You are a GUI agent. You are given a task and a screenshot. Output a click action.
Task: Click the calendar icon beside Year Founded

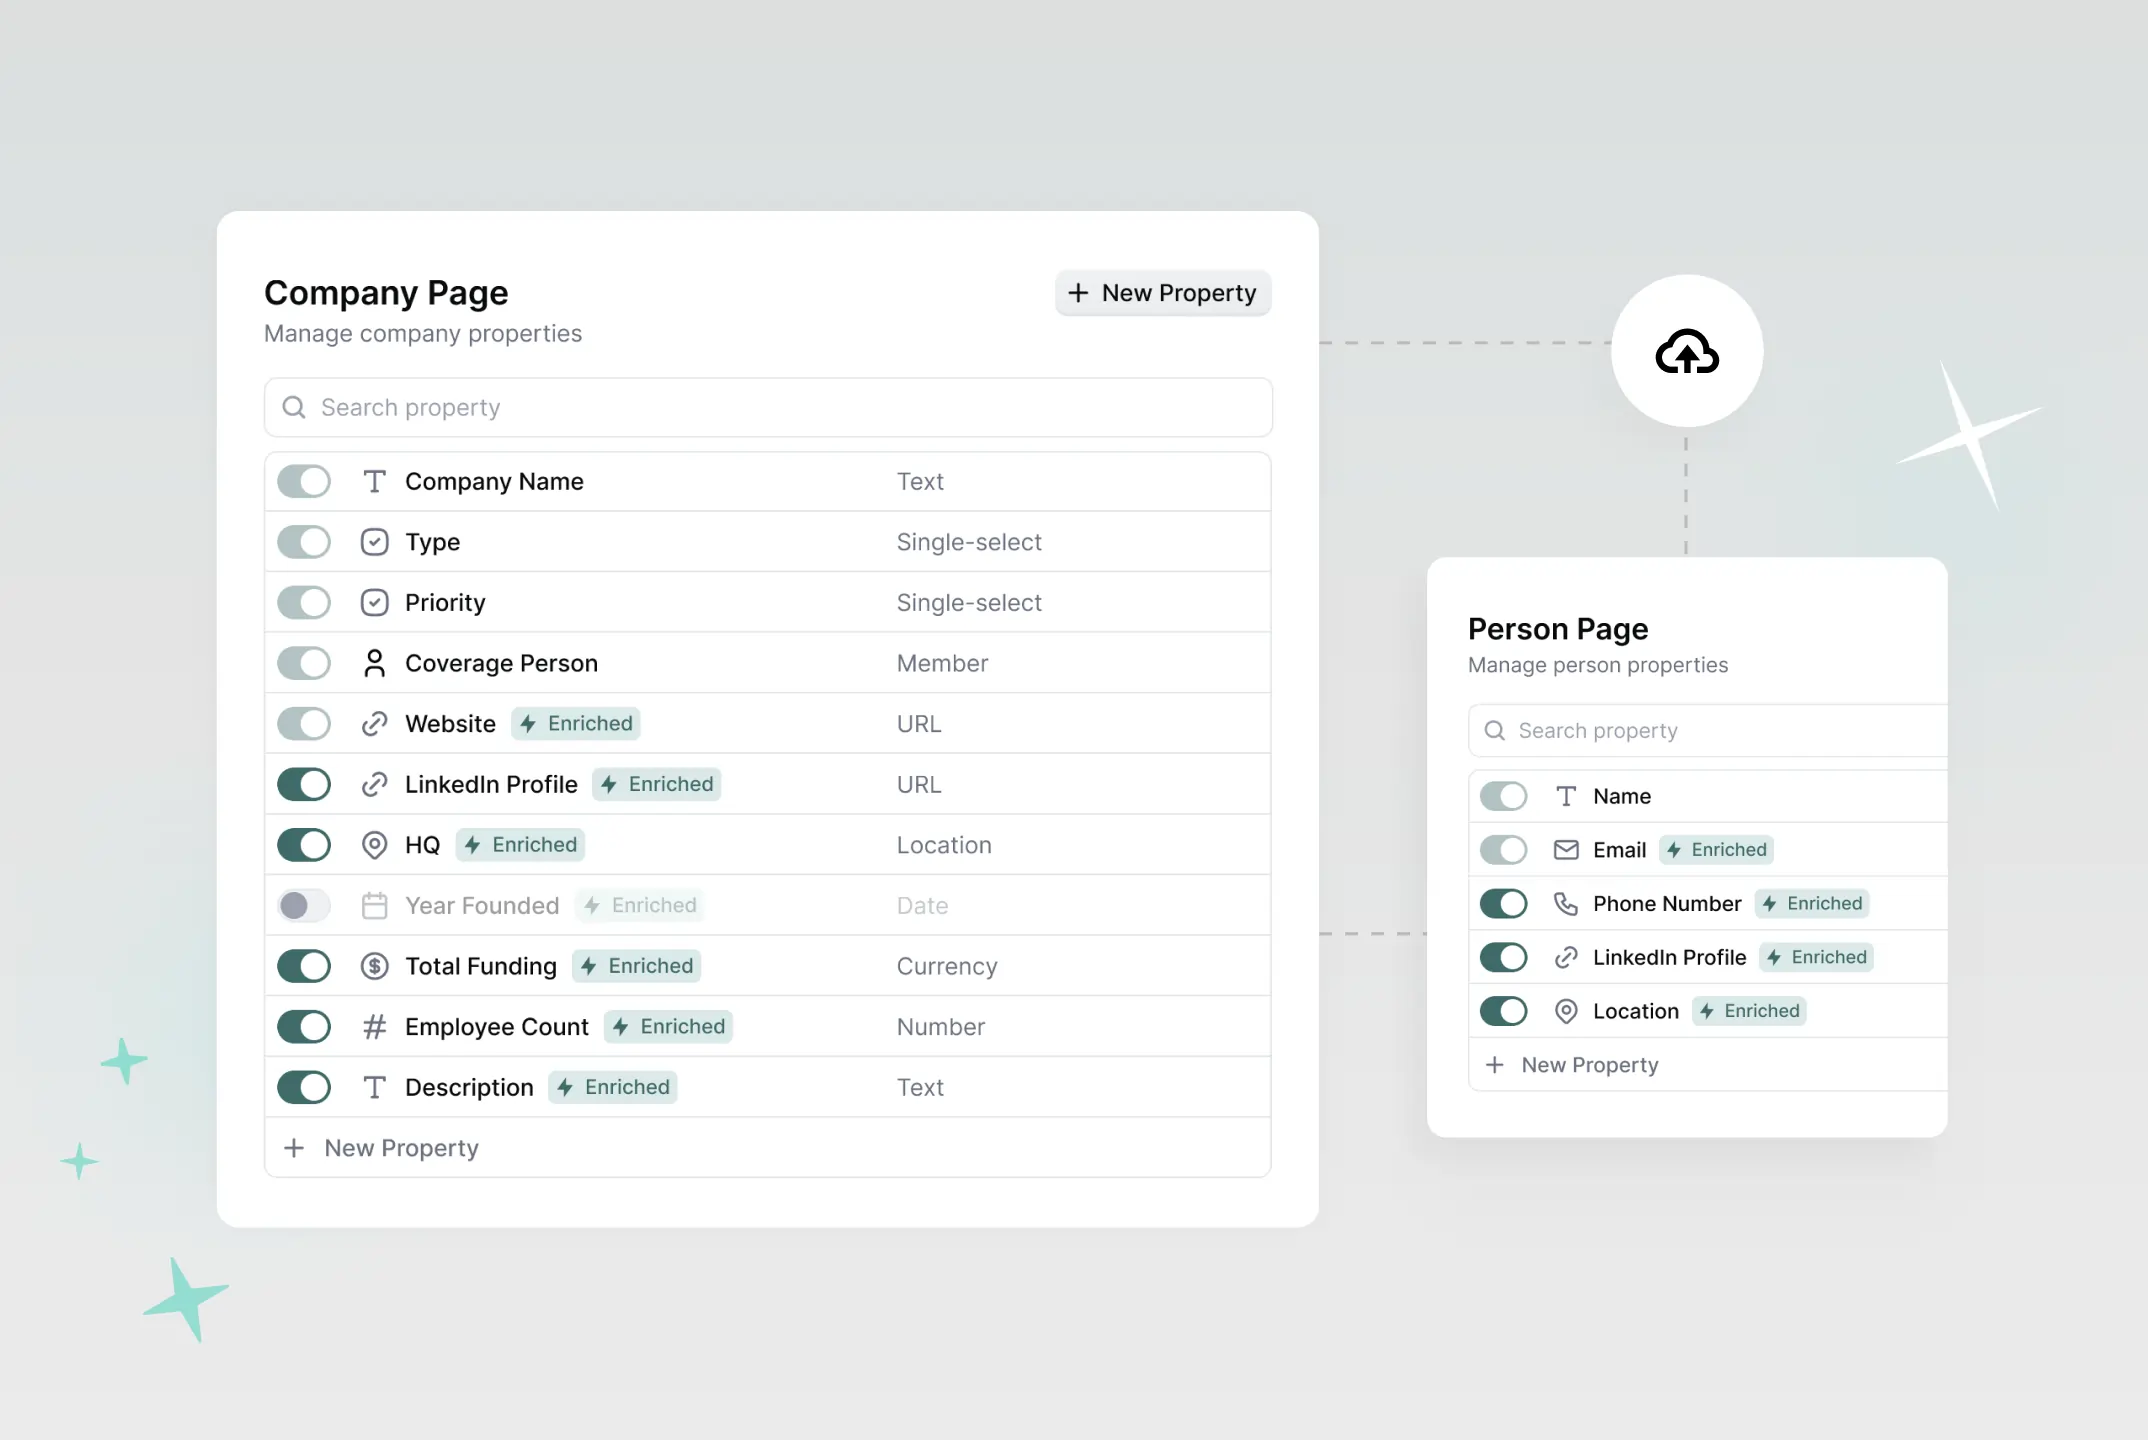(374, 906)
